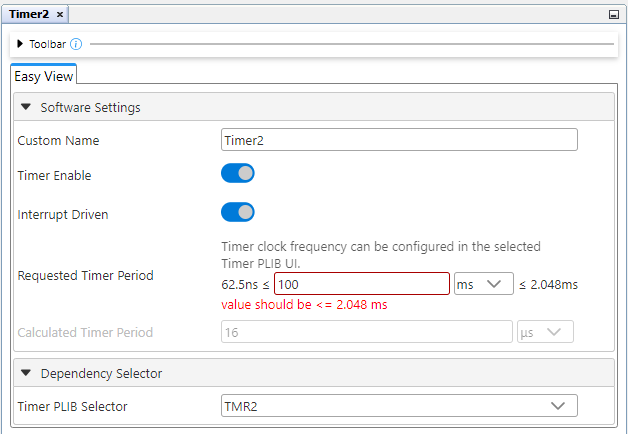The image size is (628, 434).
Task: Minimize the Timer2 panel window
Action: click(x=613, y=15)
